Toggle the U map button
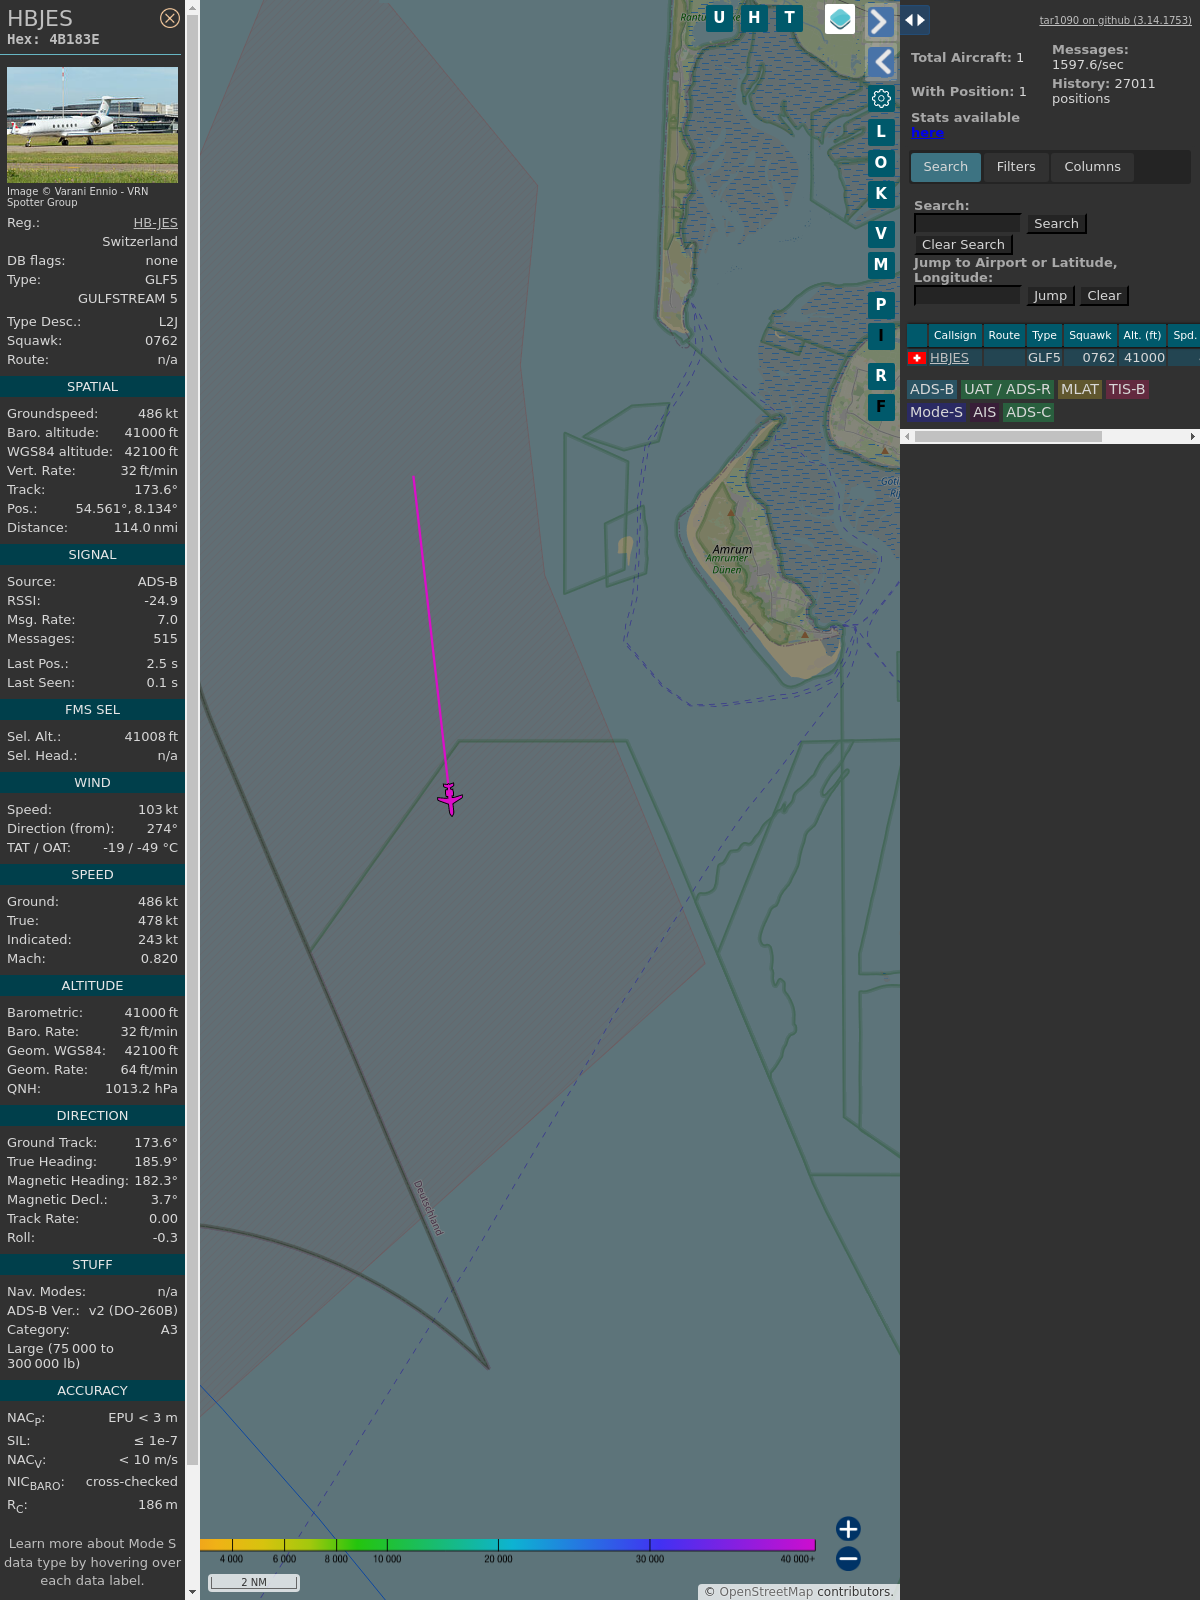The height and width of the screenshot is (1600, 1200). (x=719, y=18)
